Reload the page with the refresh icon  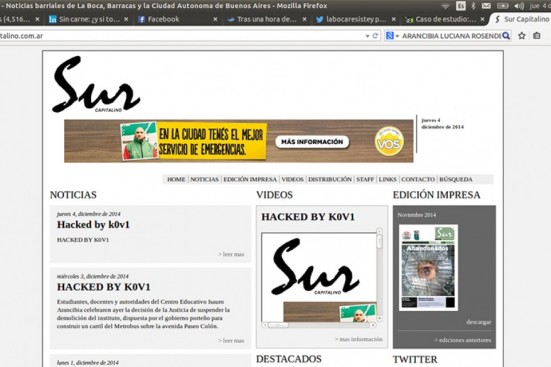click(x=375, y=36)
